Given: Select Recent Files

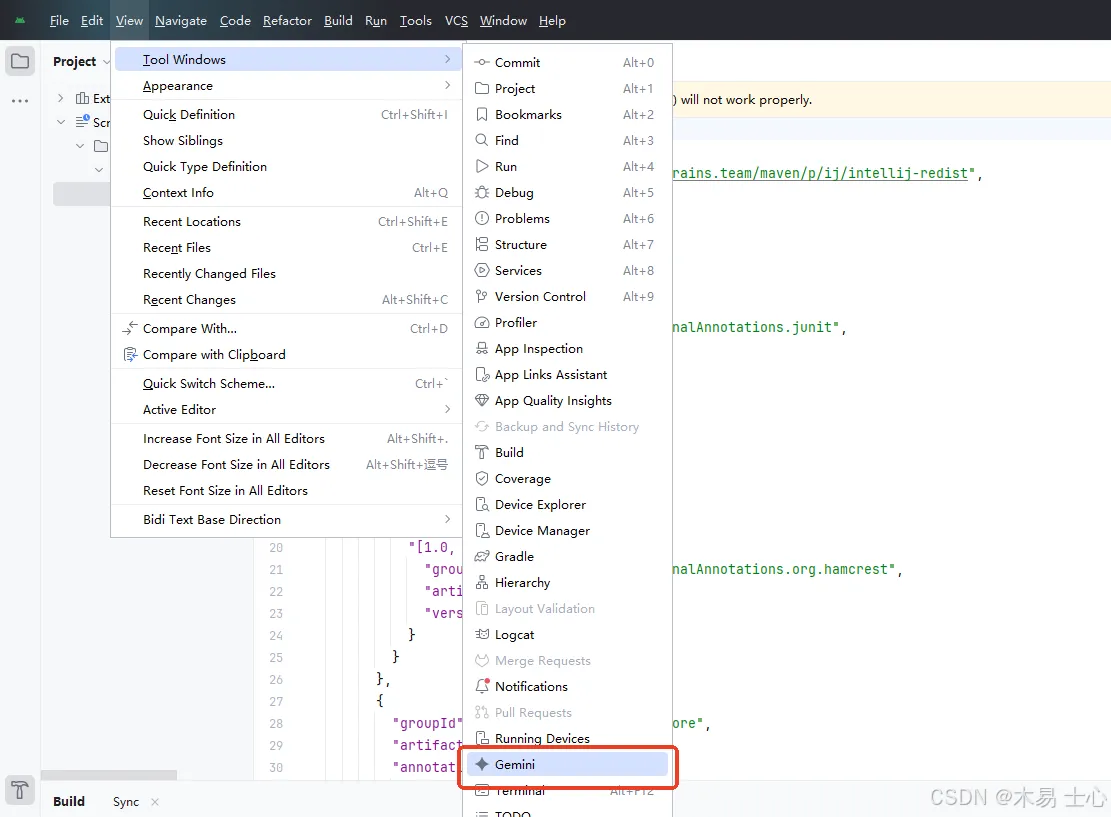Looking at the screenshot, I should click(287, 247).
